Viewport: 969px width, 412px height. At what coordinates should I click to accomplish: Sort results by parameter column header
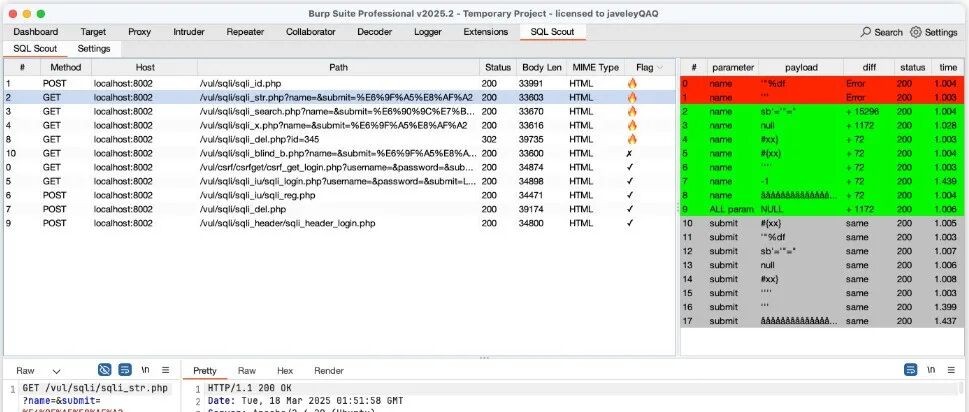pos(733,67)
